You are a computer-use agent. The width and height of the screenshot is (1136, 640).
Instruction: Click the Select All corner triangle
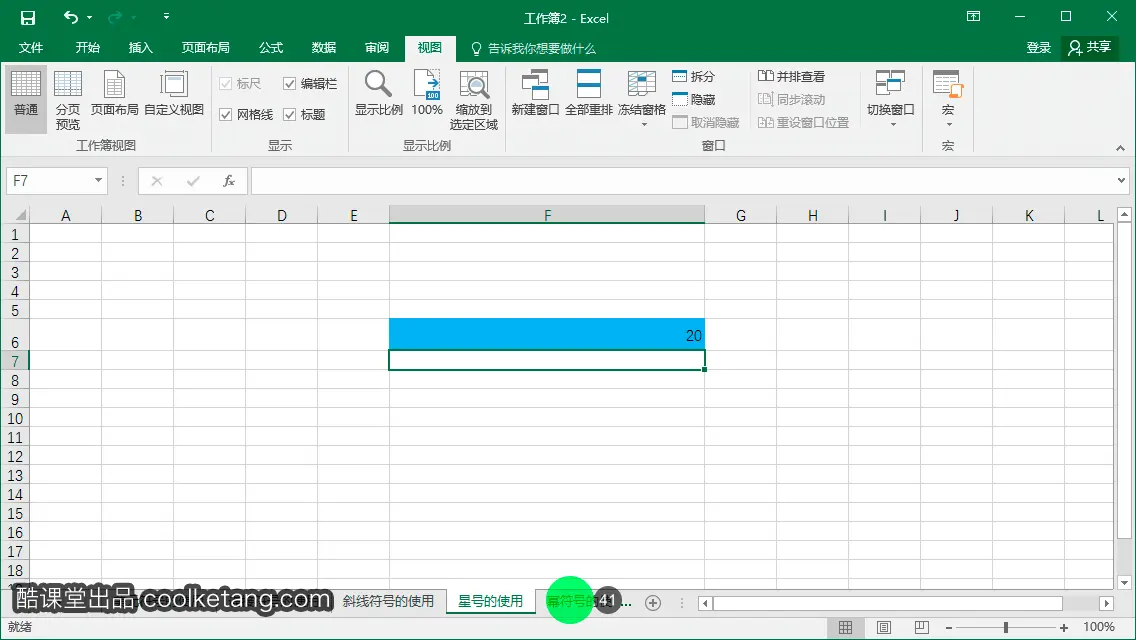(21, 215)
